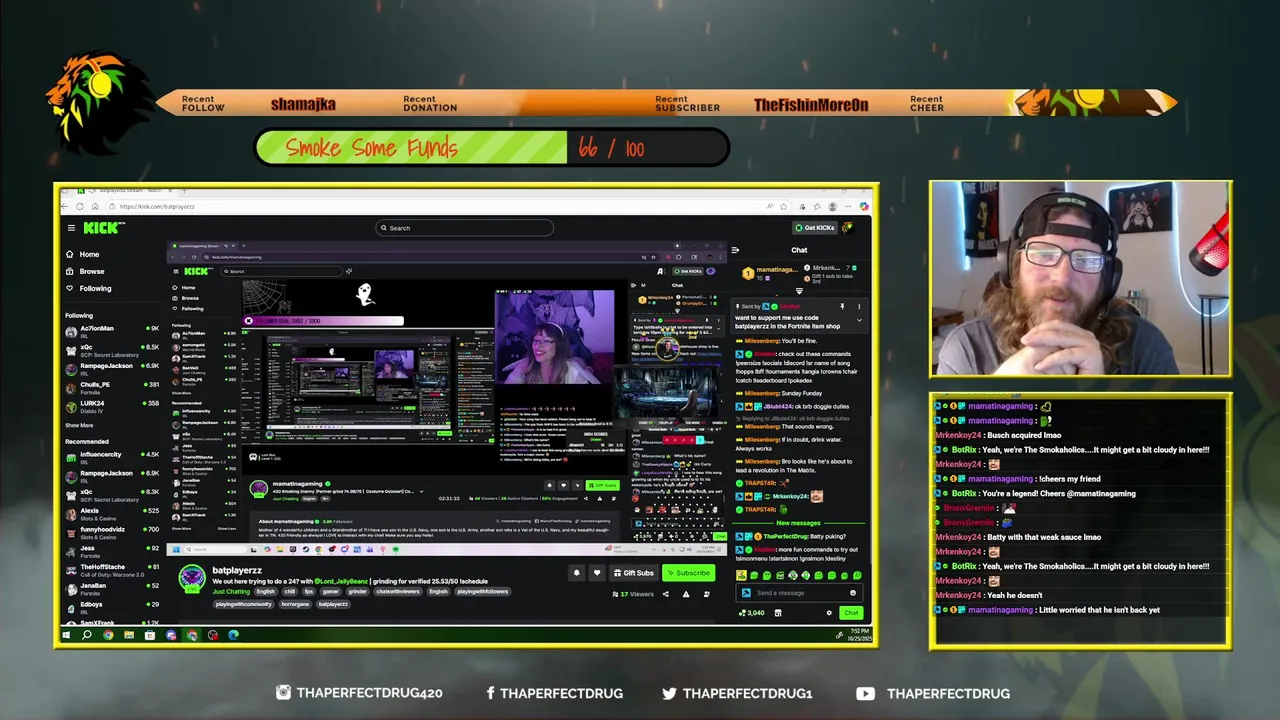Send message with green Chat button
The height and width of the screenshot is (720, 1280).
pos(851,613)
